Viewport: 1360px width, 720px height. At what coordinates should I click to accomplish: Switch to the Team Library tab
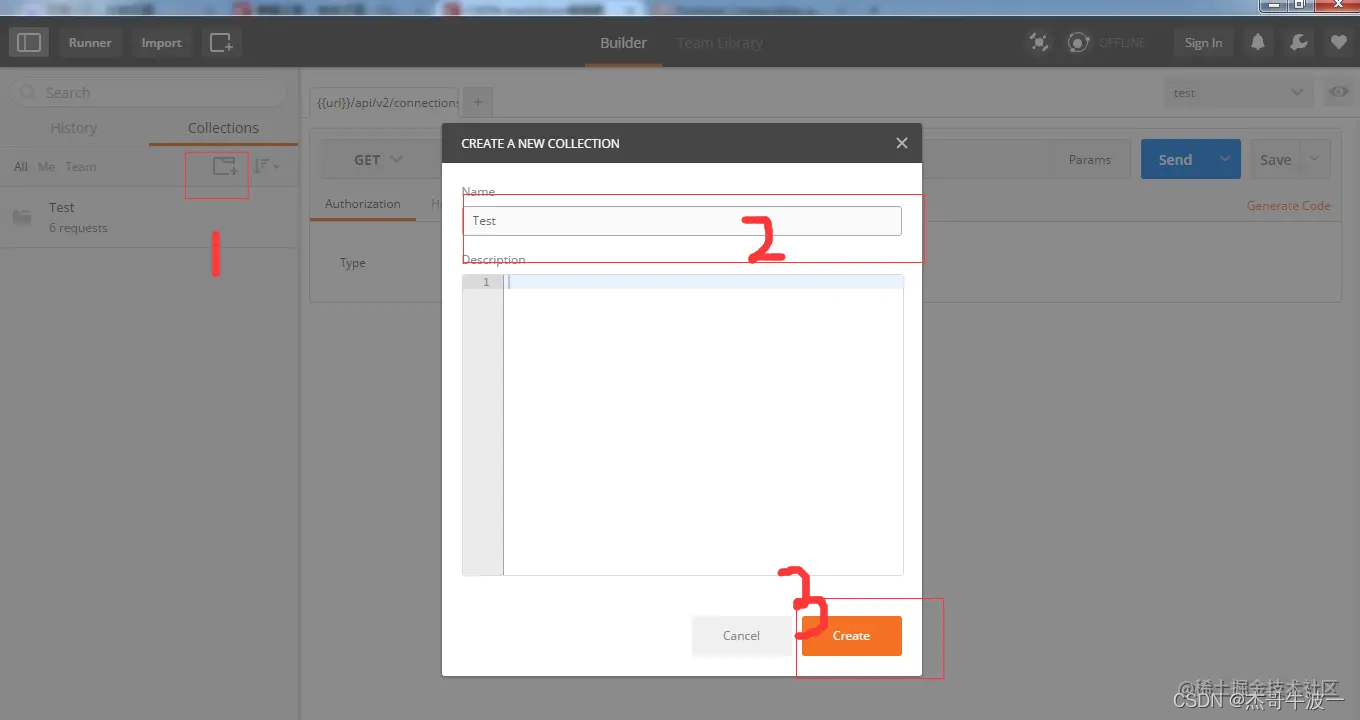[x=719, y=43]
